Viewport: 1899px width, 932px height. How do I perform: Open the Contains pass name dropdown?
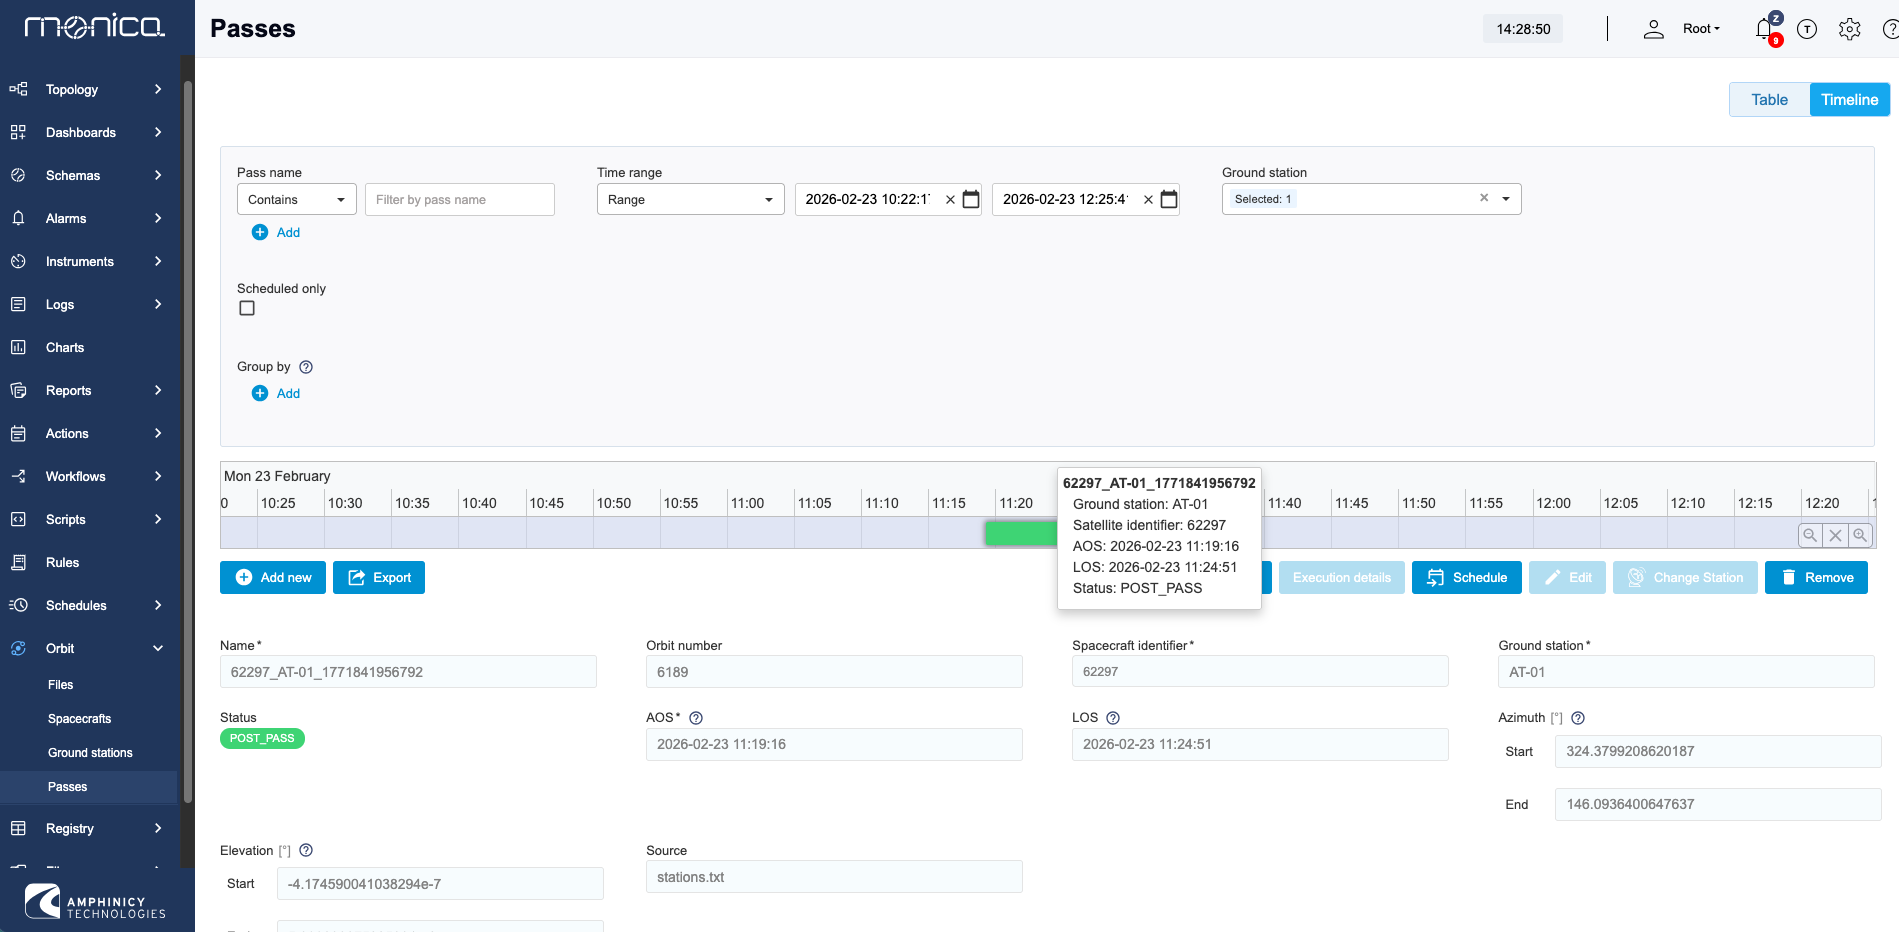(x=297, y=199)
